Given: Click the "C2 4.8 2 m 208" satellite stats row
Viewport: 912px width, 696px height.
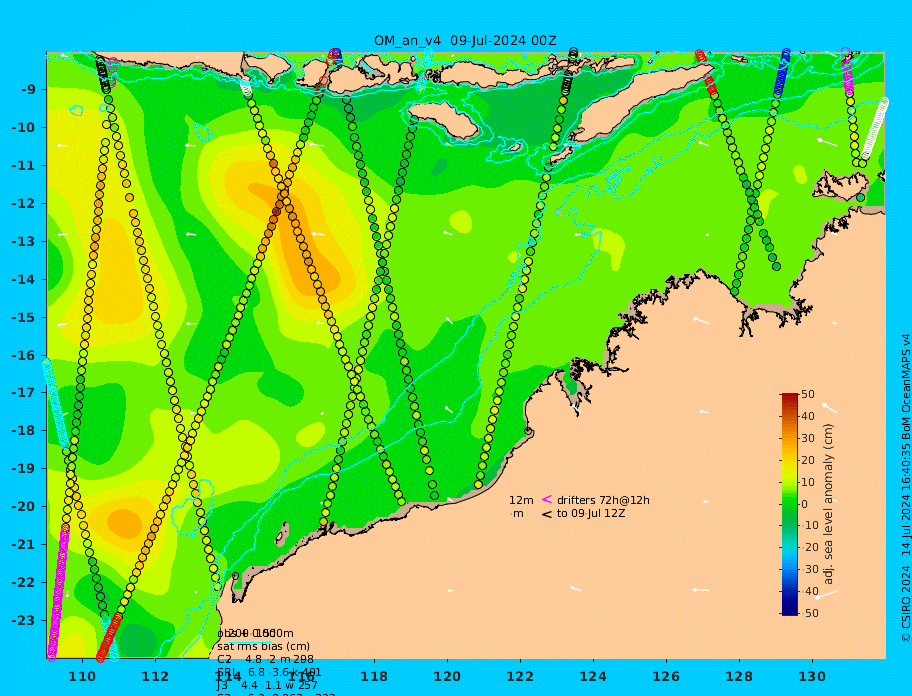Looking at the screenshot, I should 265,659.
